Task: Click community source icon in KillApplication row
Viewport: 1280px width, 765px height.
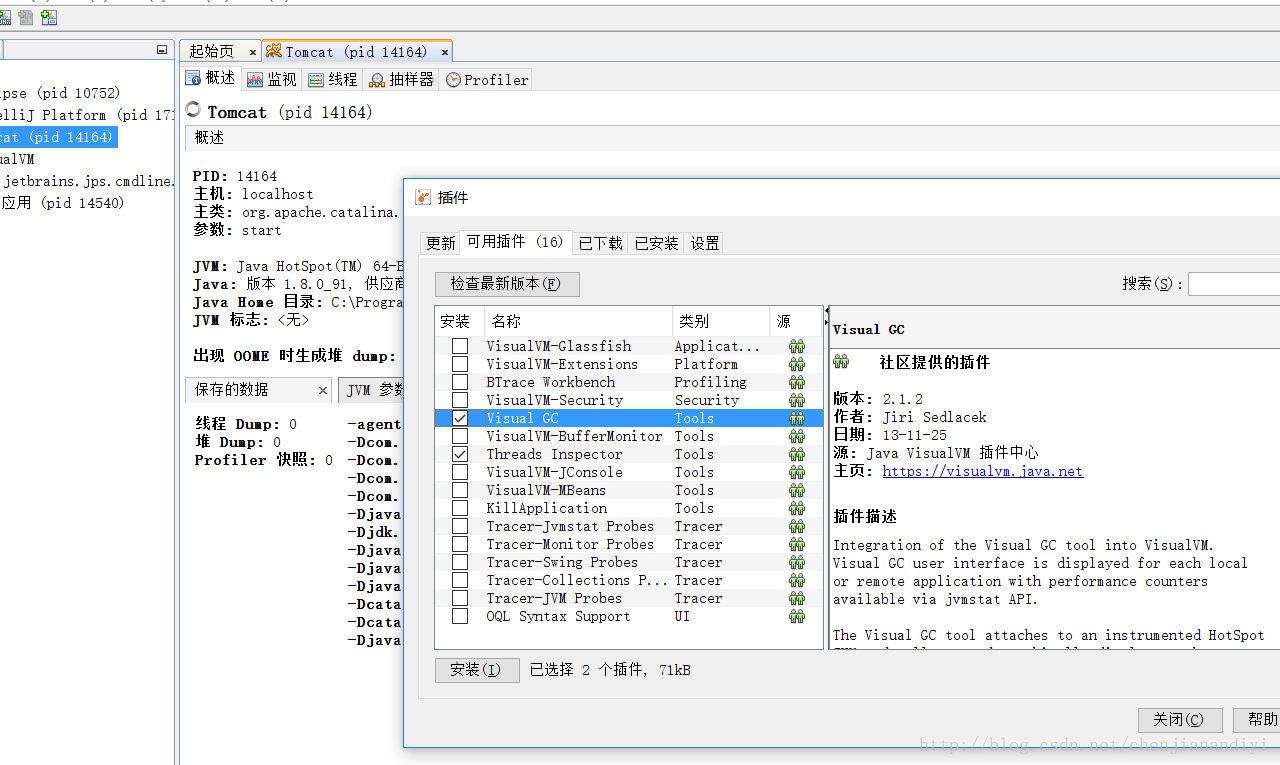Action: (796, 508)
